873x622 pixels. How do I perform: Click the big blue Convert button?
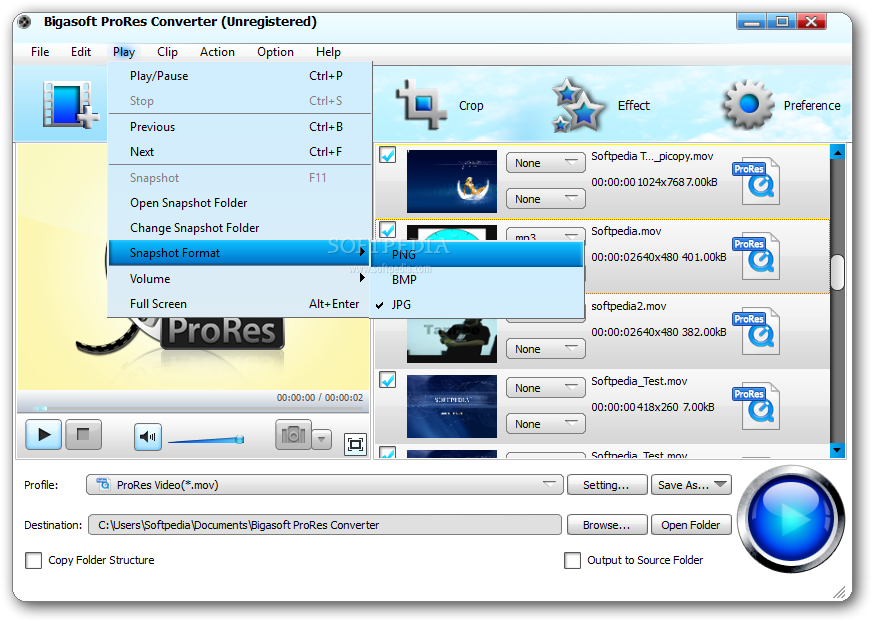(x=792, y=520)
